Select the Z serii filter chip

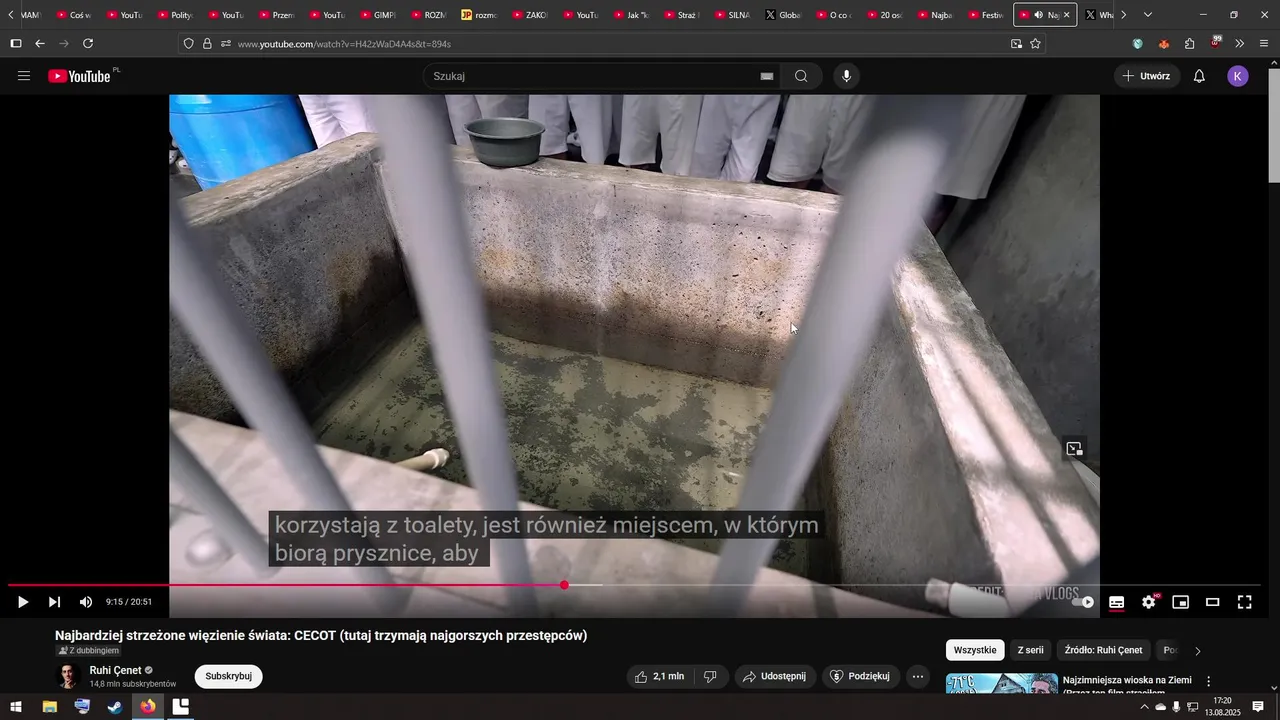[1030, 650]
